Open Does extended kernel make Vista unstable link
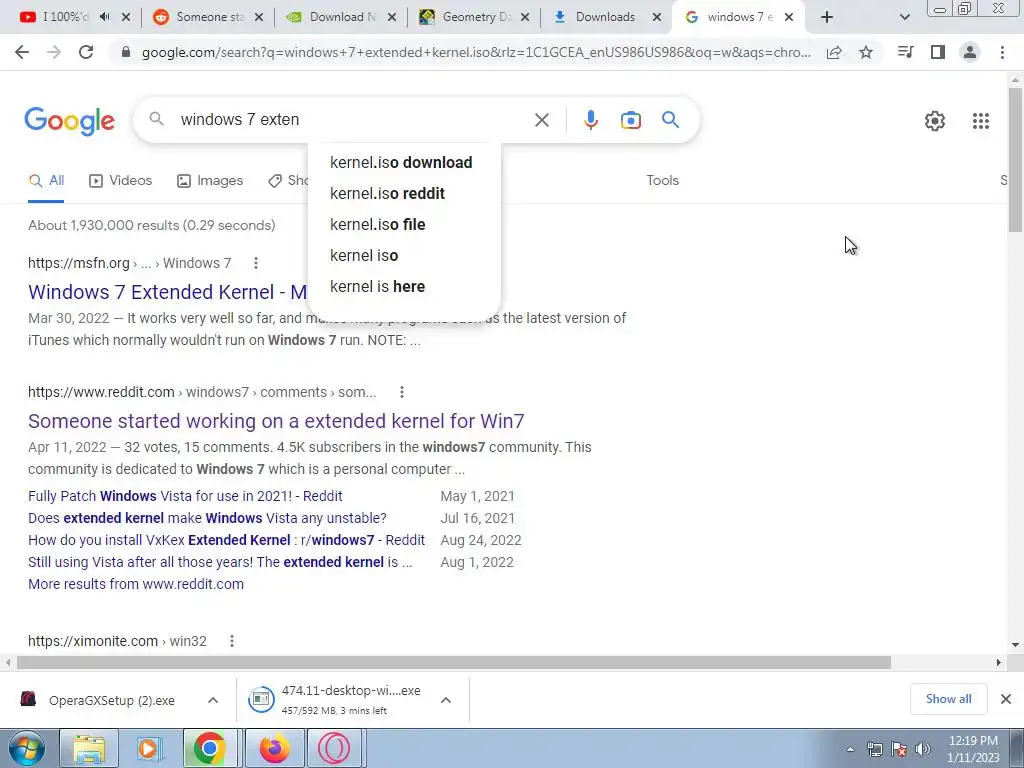 pyautogui.click(x=207, y=519)
